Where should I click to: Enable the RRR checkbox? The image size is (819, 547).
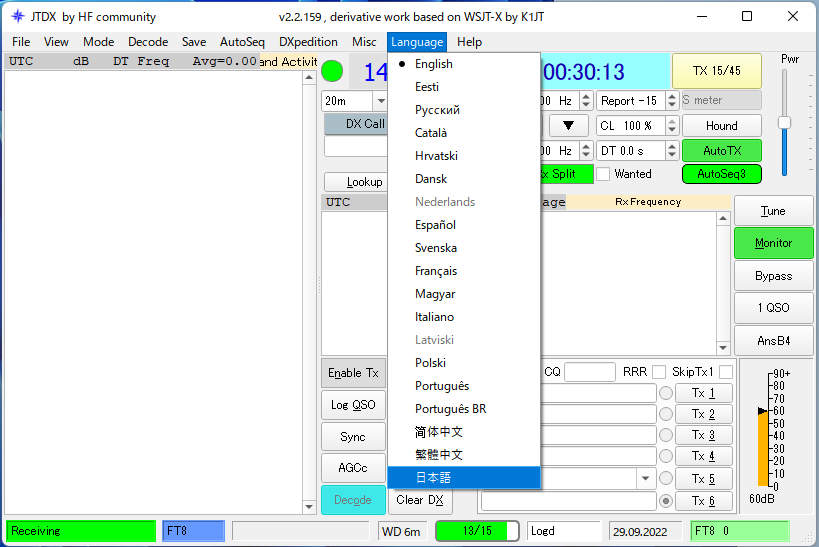[659, 372]
